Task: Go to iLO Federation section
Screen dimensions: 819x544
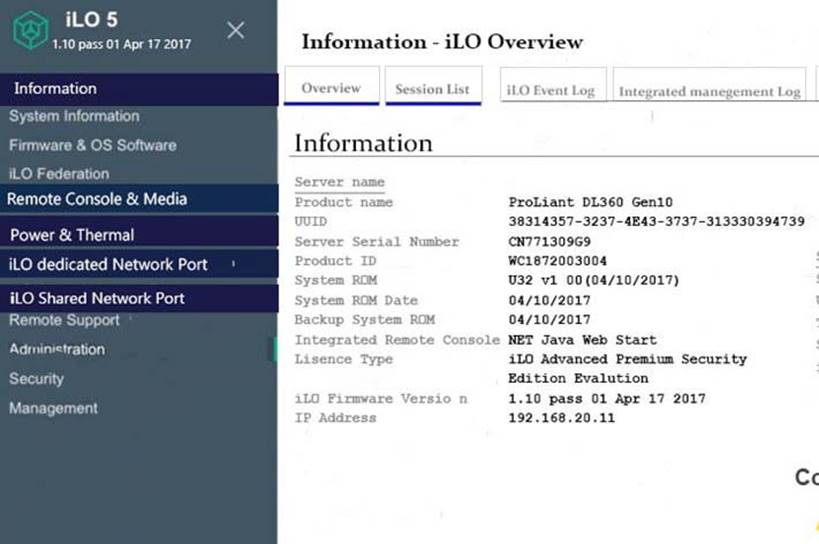Action: pos(59,174)
